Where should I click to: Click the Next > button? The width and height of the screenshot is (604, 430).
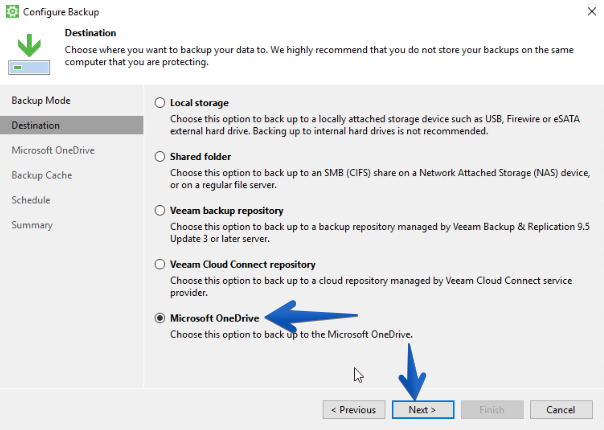423,410
